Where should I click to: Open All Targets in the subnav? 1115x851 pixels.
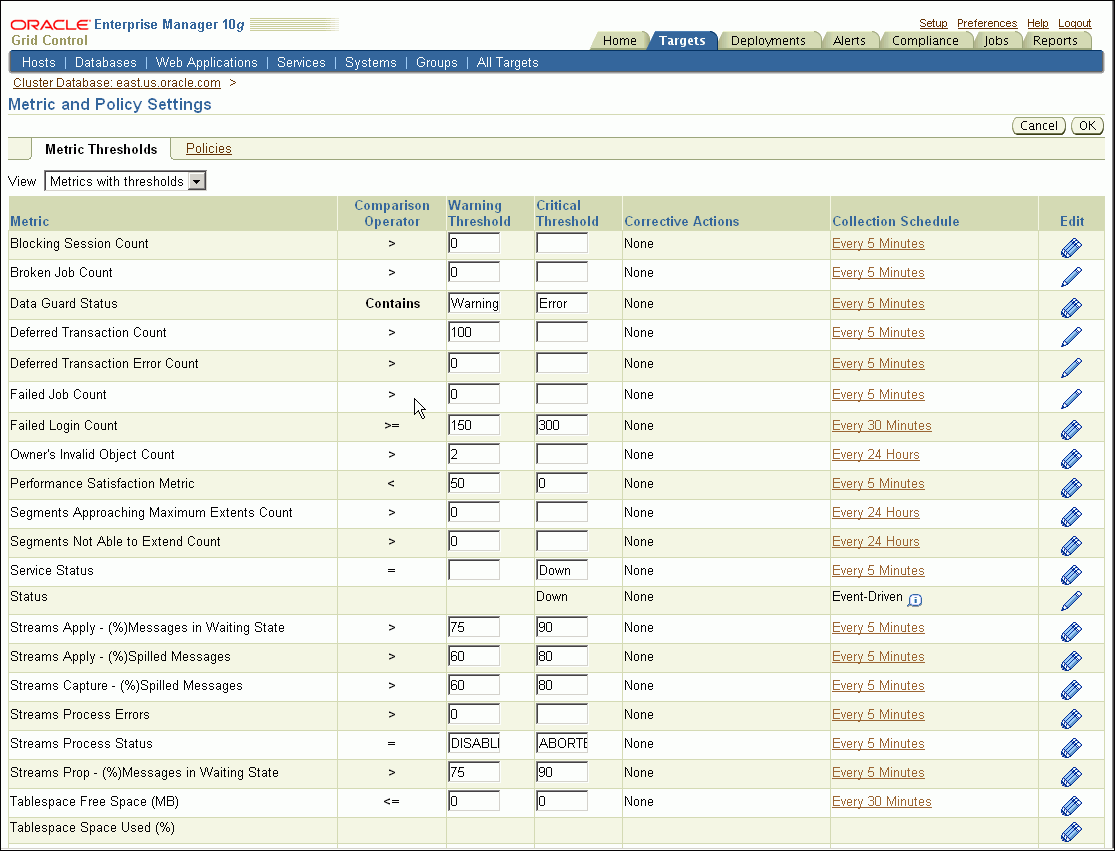pos(508,63)
